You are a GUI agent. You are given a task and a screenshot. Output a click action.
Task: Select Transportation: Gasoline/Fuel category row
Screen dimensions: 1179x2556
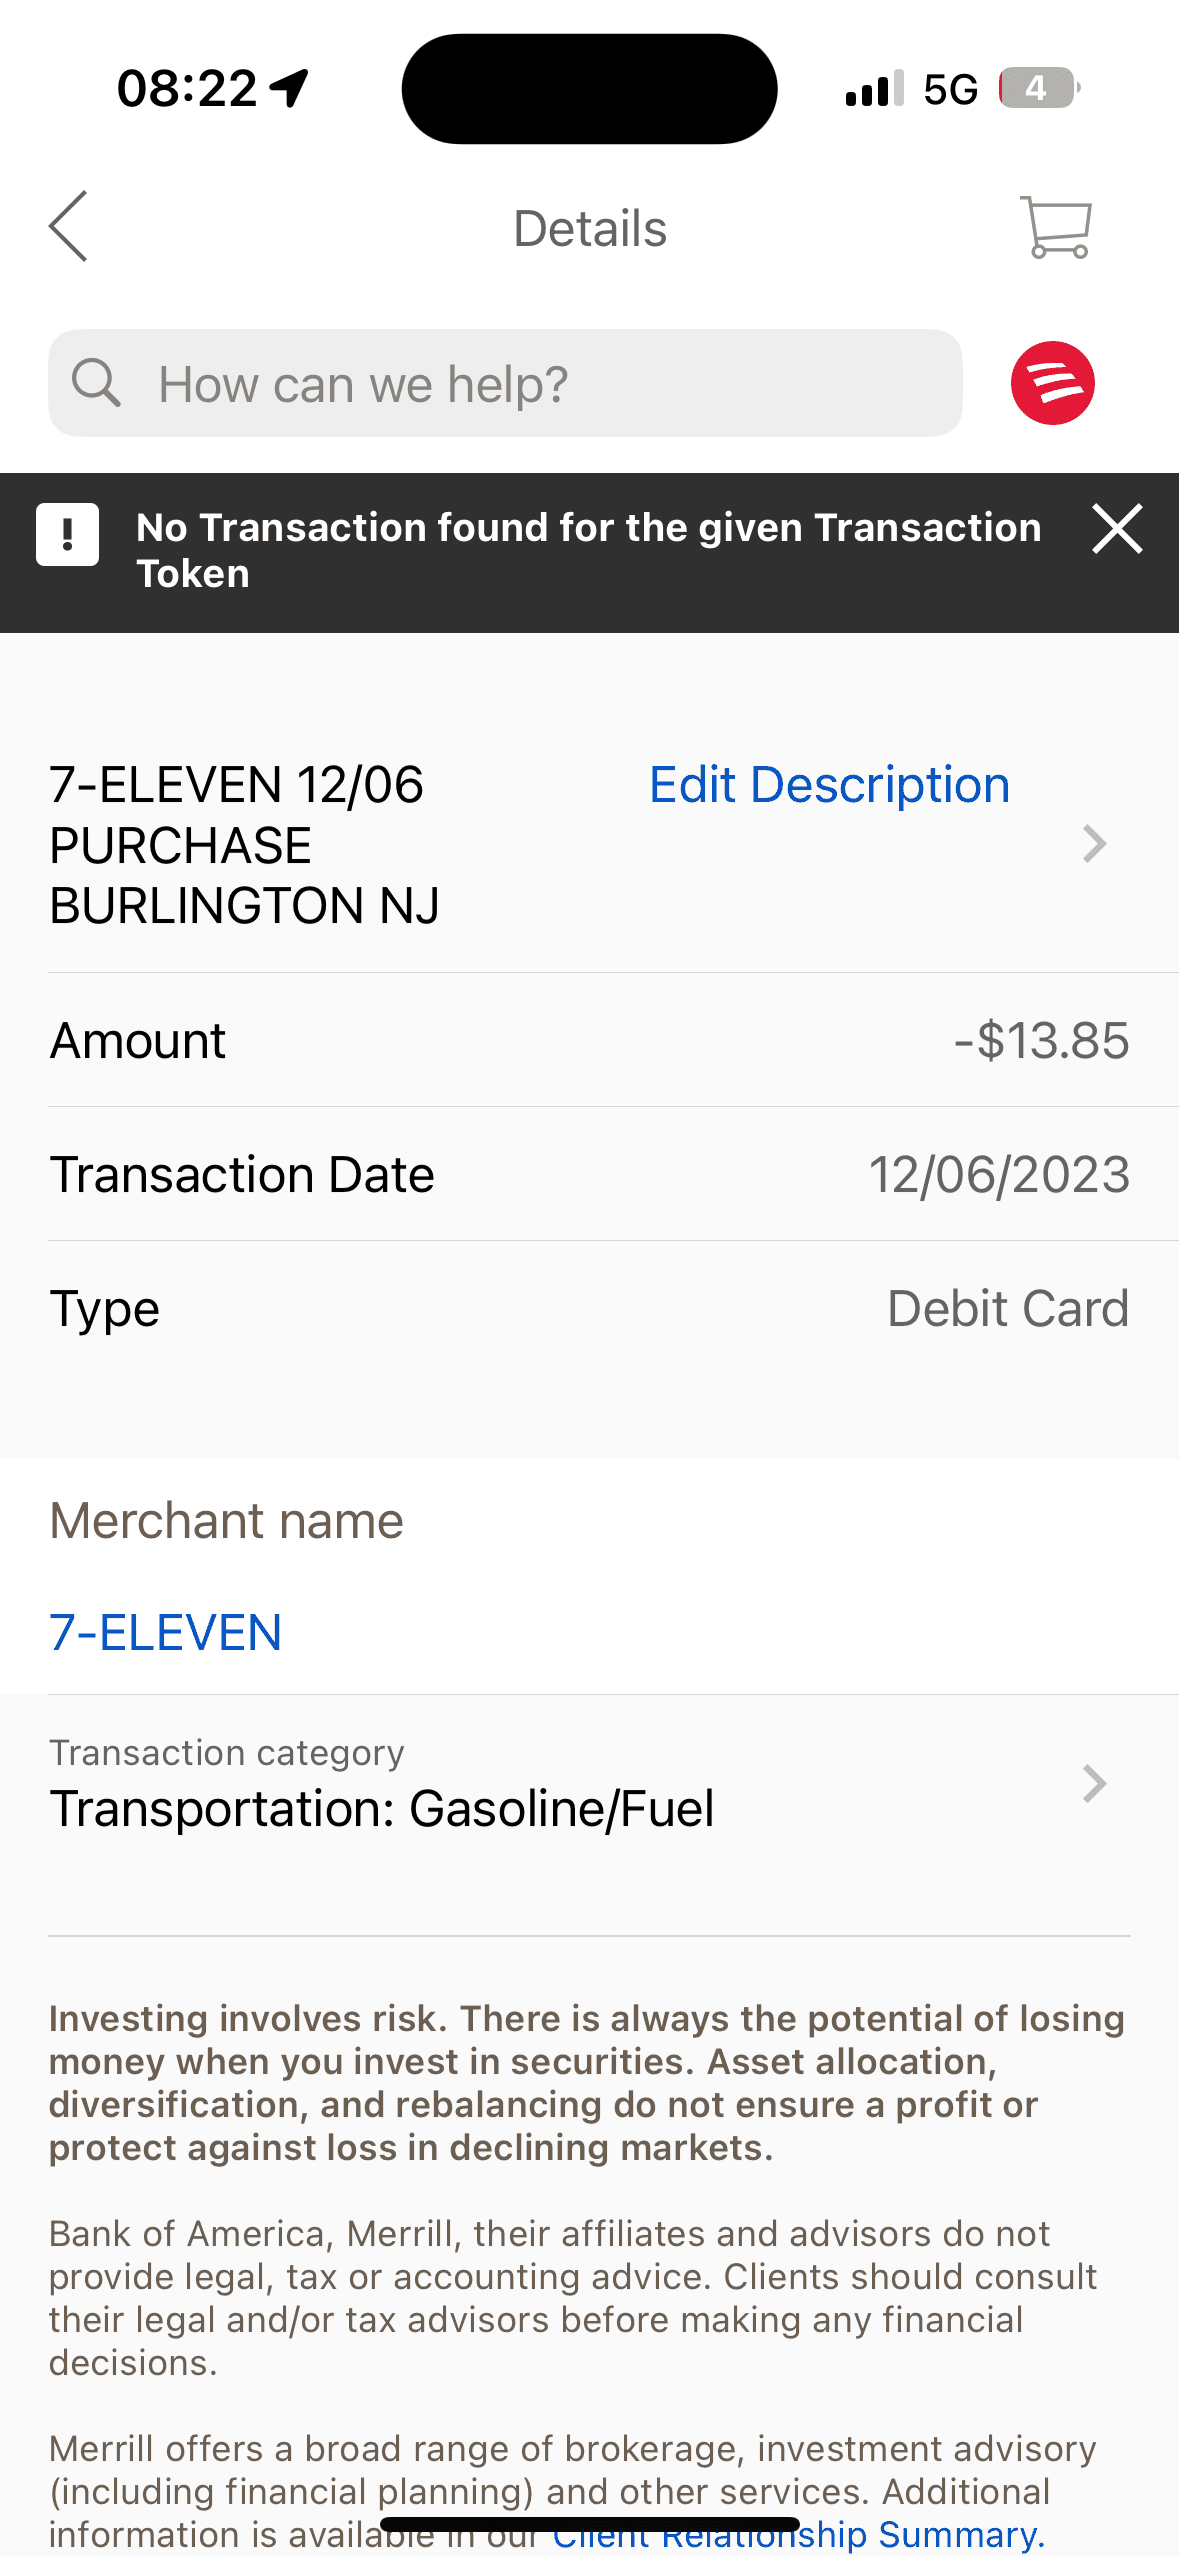coord(382,1808)
